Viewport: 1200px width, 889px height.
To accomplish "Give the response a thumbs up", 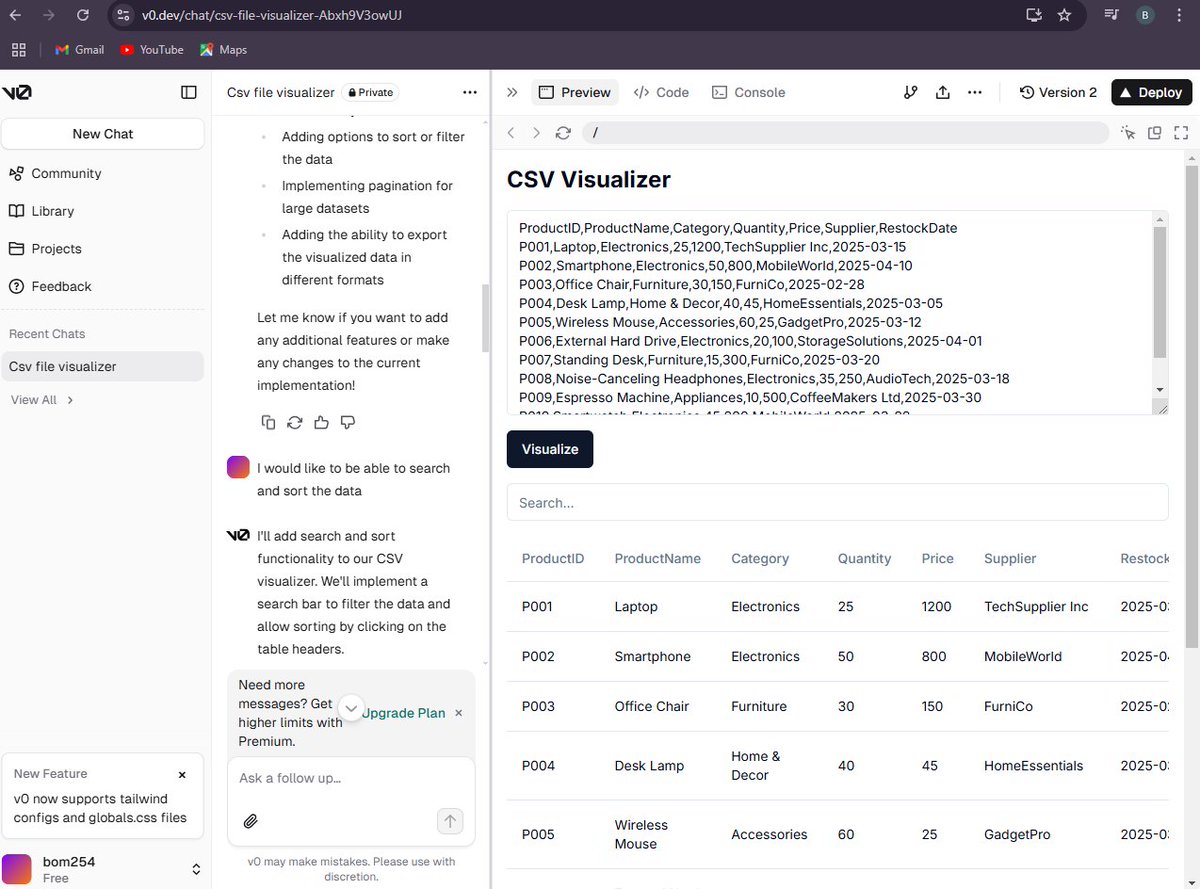I will 320,422.
